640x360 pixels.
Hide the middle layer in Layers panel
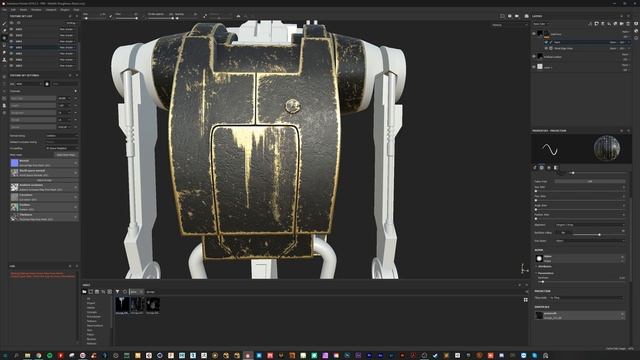point(534,56)
